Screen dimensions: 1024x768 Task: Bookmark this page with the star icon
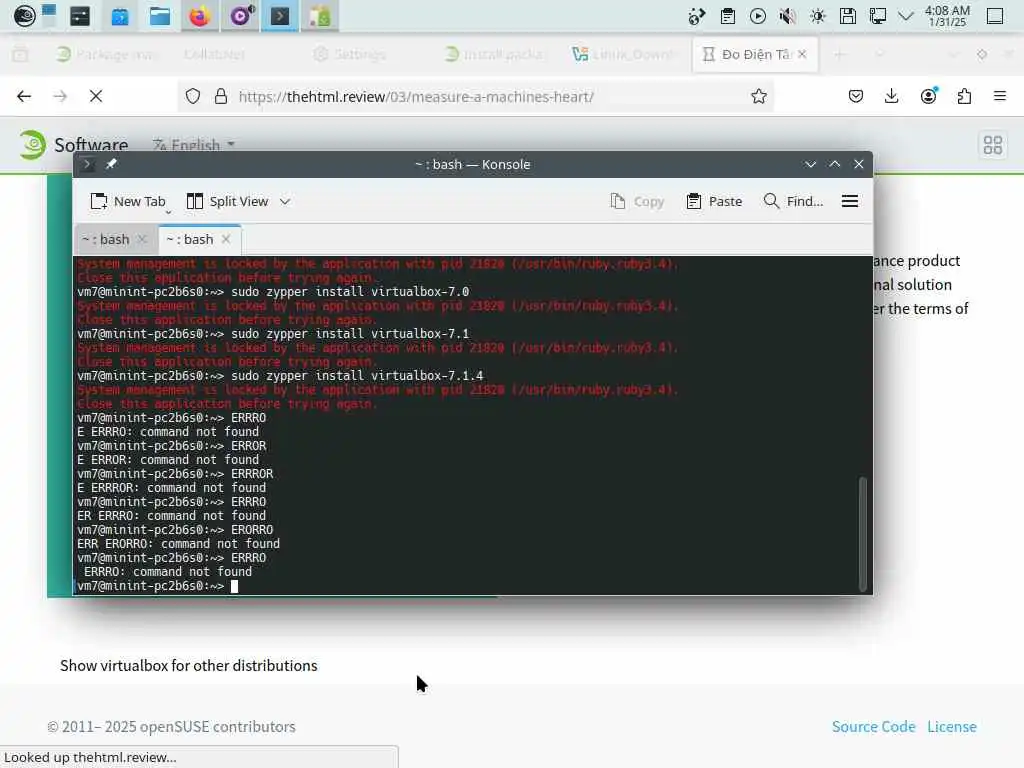pos(758,97)
